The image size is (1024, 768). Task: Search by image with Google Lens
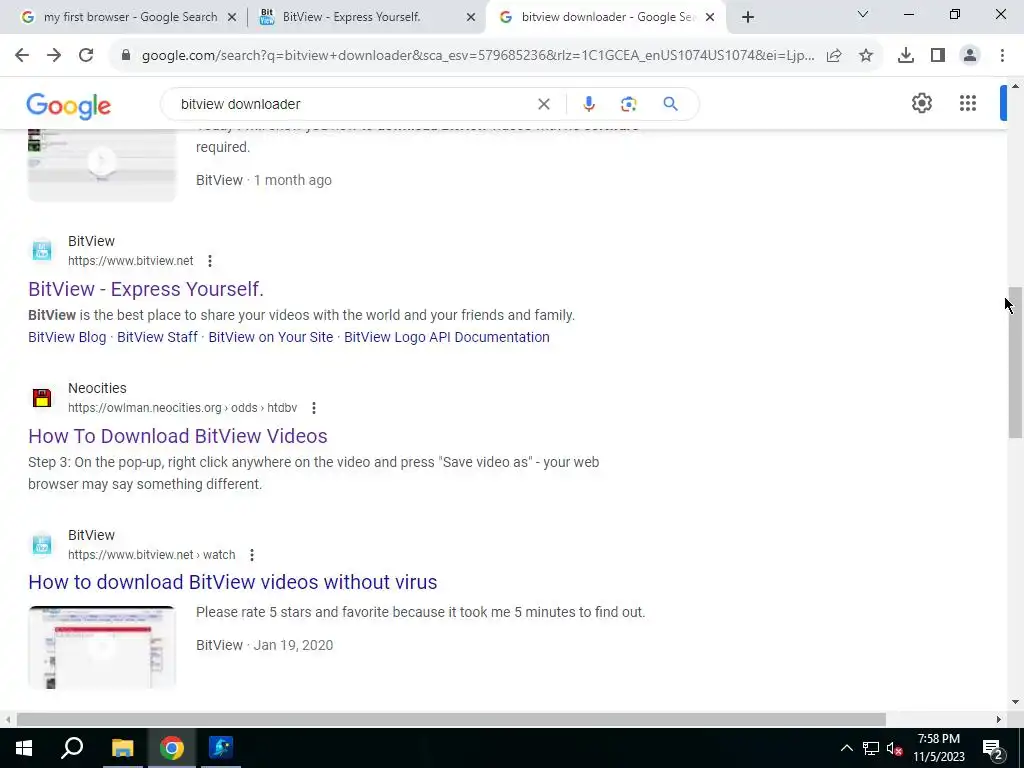point(628,104)
